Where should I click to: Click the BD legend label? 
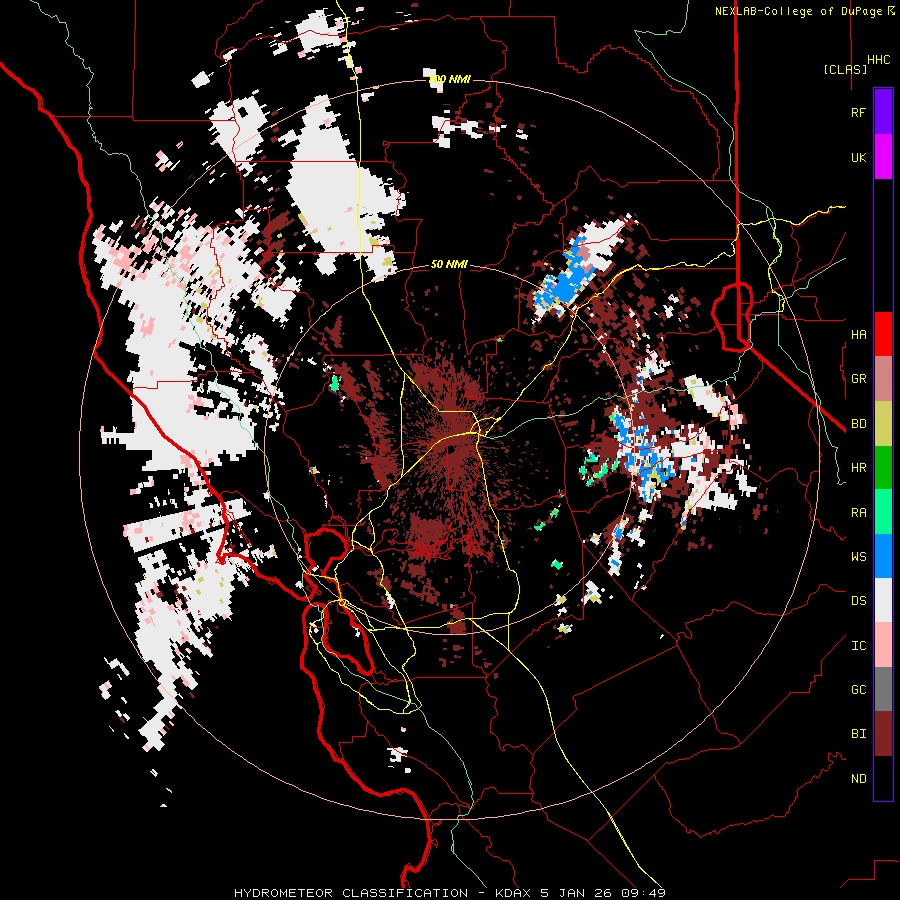point(858,424)
